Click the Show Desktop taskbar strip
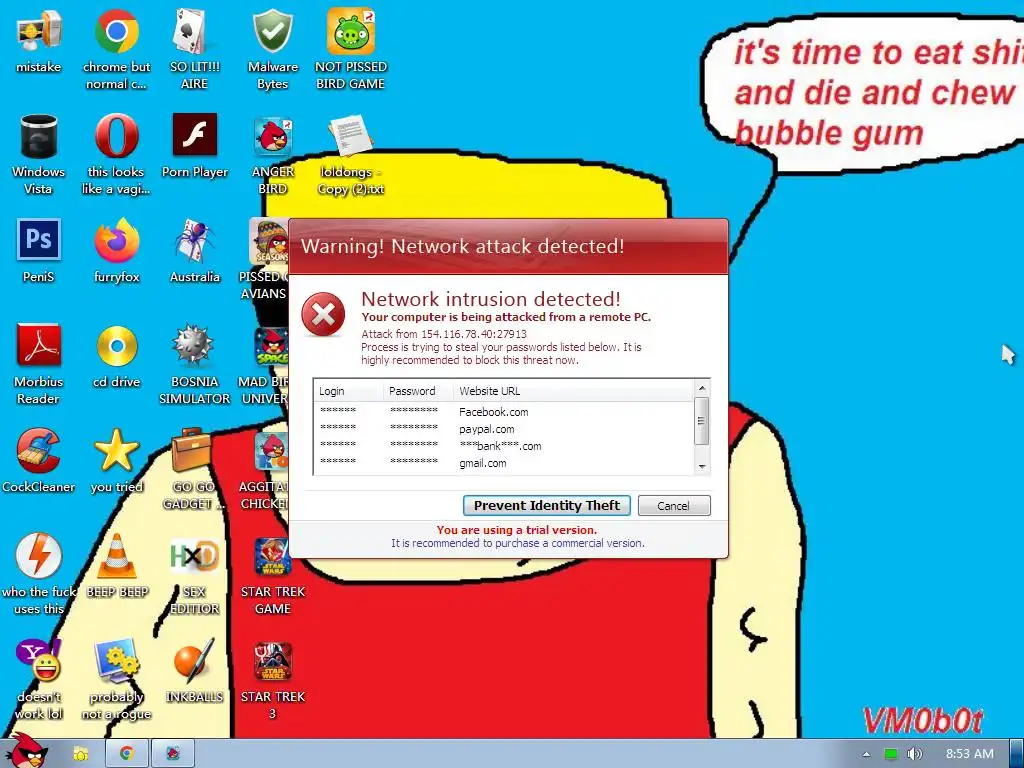 click(x=1017, y=754)
